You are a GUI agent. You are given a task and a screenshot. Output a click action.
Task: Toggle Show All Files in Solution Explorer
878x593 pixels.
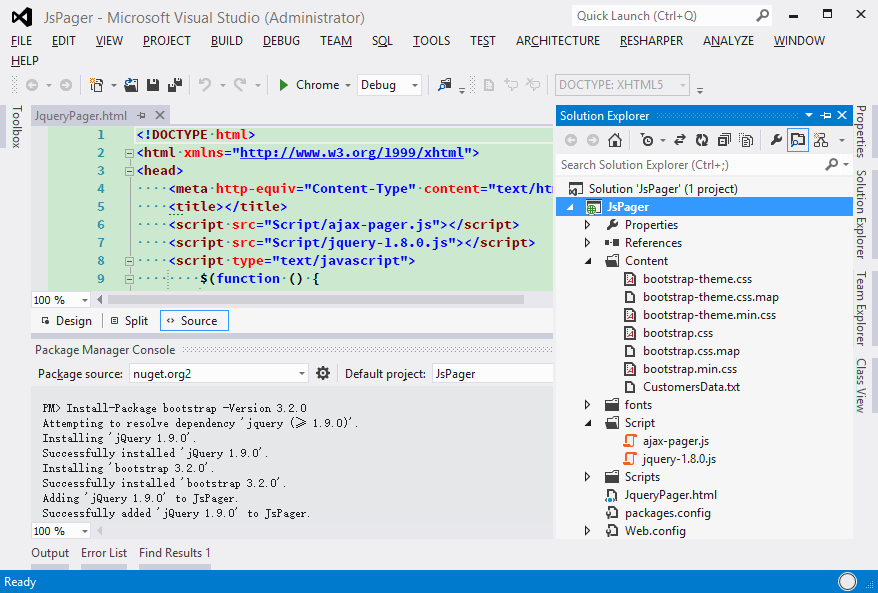tap(744, 140)
